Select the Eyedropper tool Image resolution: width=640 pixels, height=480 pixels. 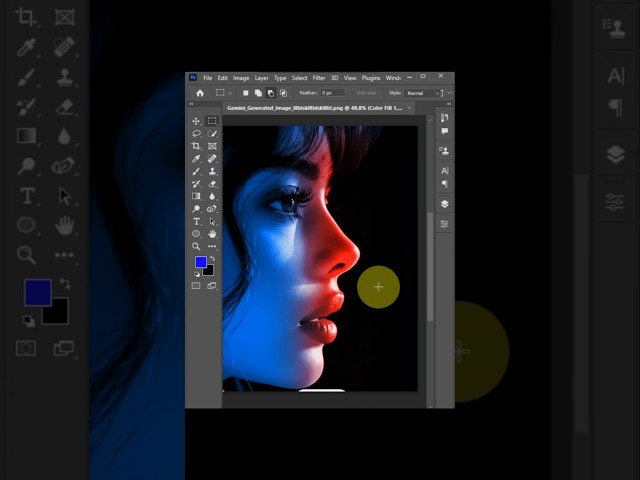(196, 159)
